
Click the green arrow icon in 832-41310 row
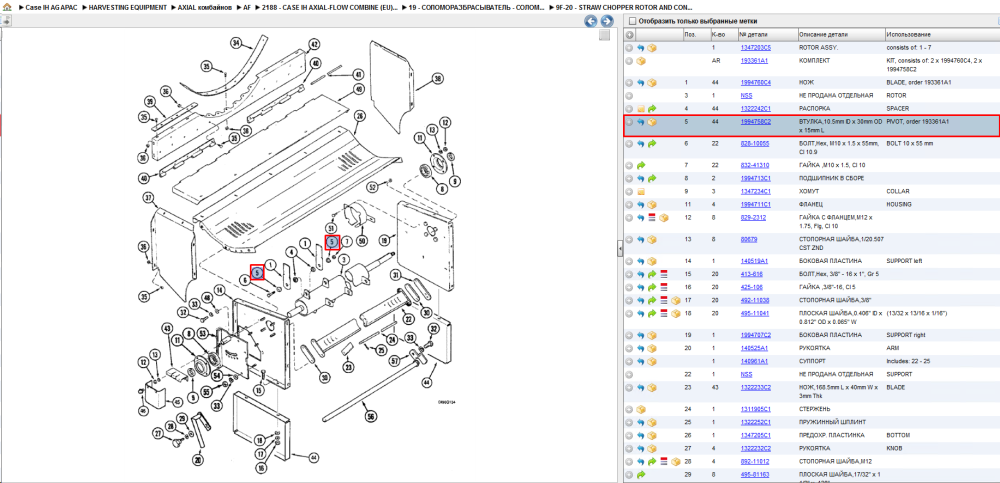(641, 165)
